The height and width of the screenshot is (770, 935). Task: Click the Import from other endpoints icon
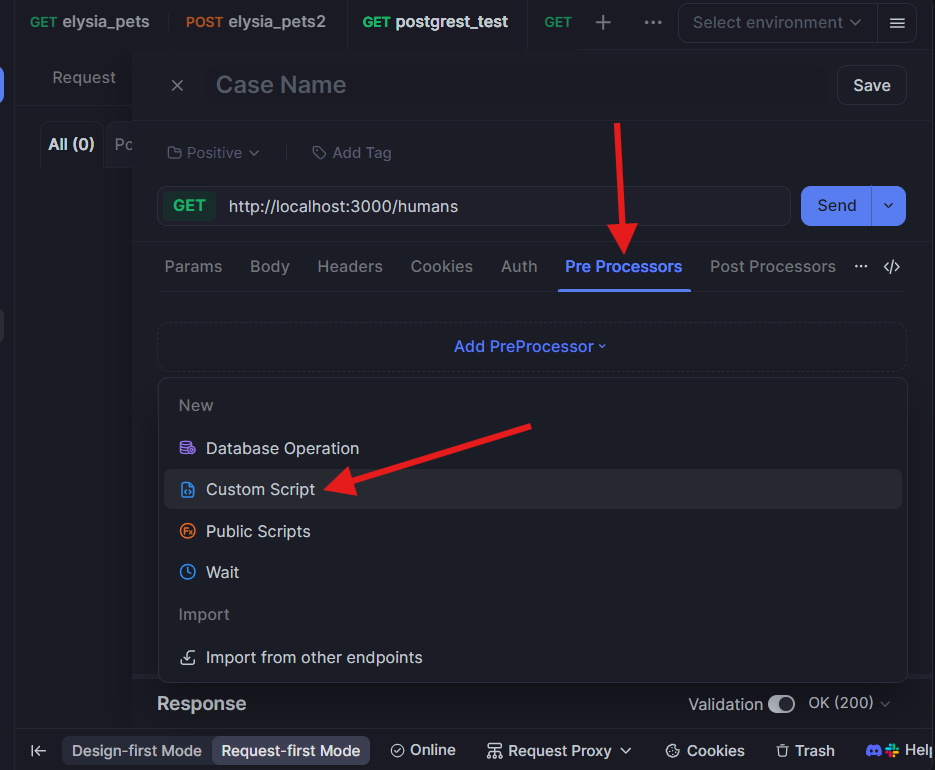[186, 657]
